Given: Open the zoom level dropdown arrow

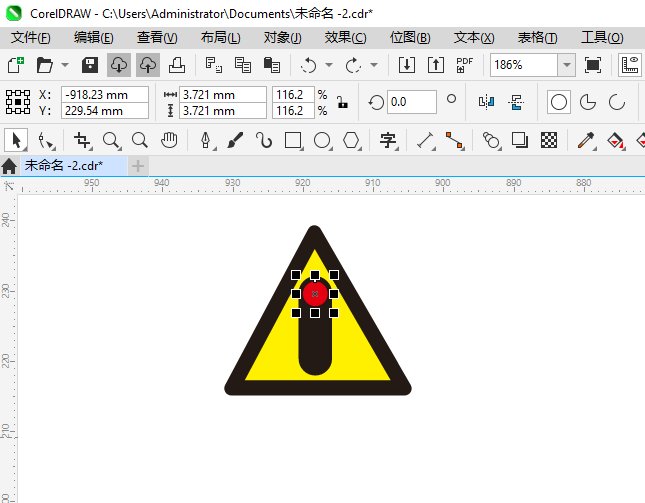Looking at the screenshot, I should tap(566, 65).
